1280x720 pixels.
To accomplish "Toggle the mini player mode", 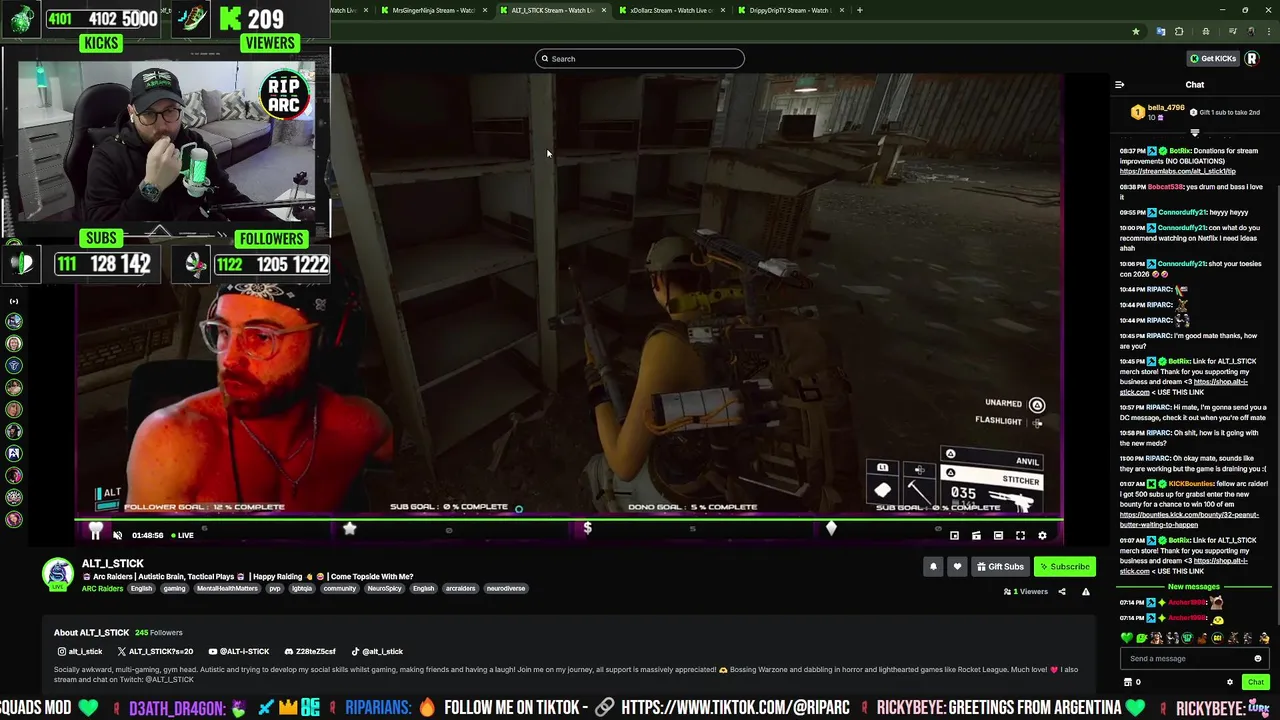I will (954, 536).
